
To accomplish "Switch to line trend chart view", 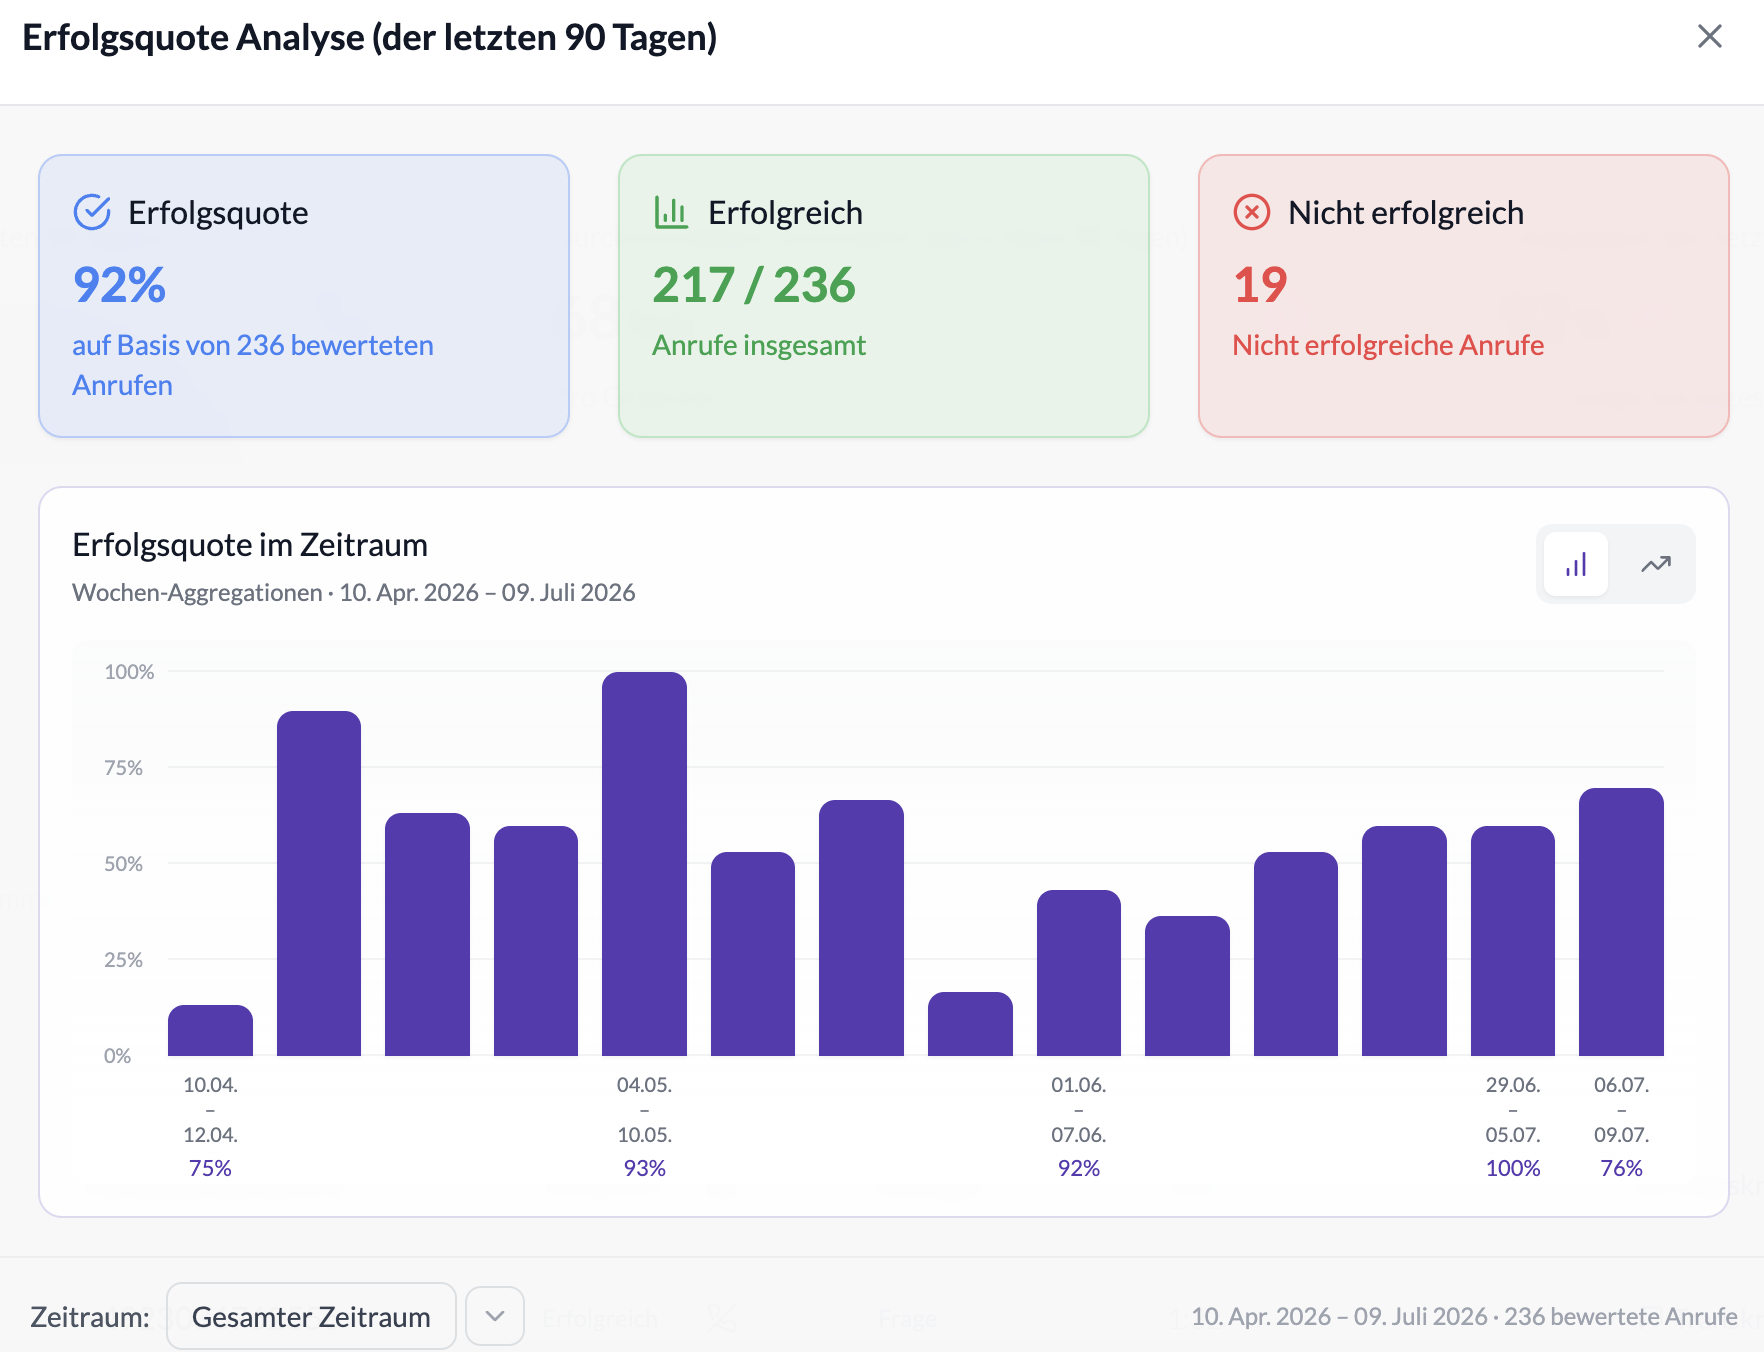I will (1656, 565).
